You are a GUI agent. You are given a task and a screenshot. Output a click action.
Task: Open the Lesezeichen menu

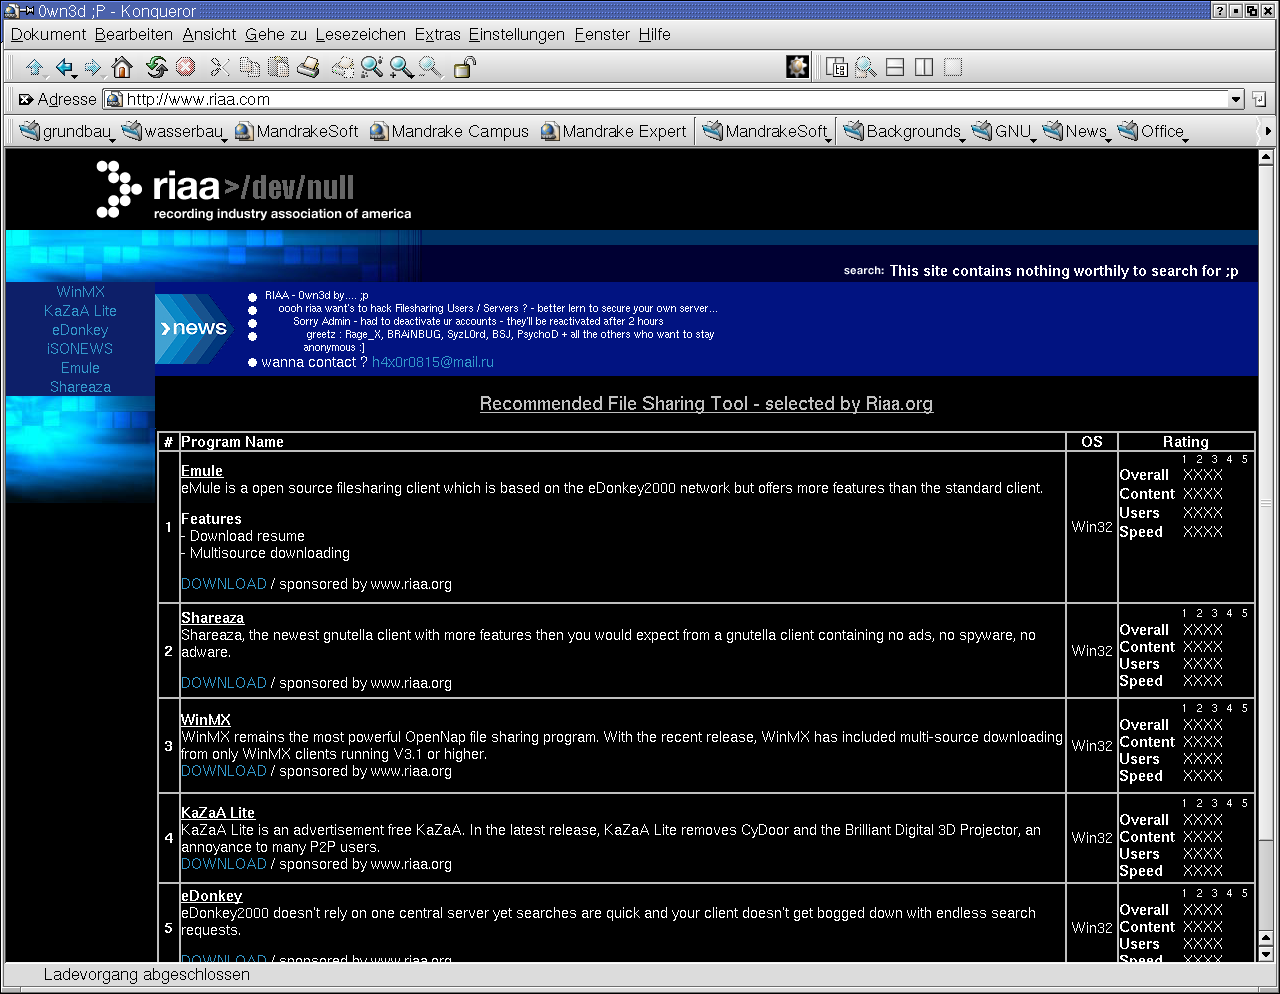[x=360, y=34]
